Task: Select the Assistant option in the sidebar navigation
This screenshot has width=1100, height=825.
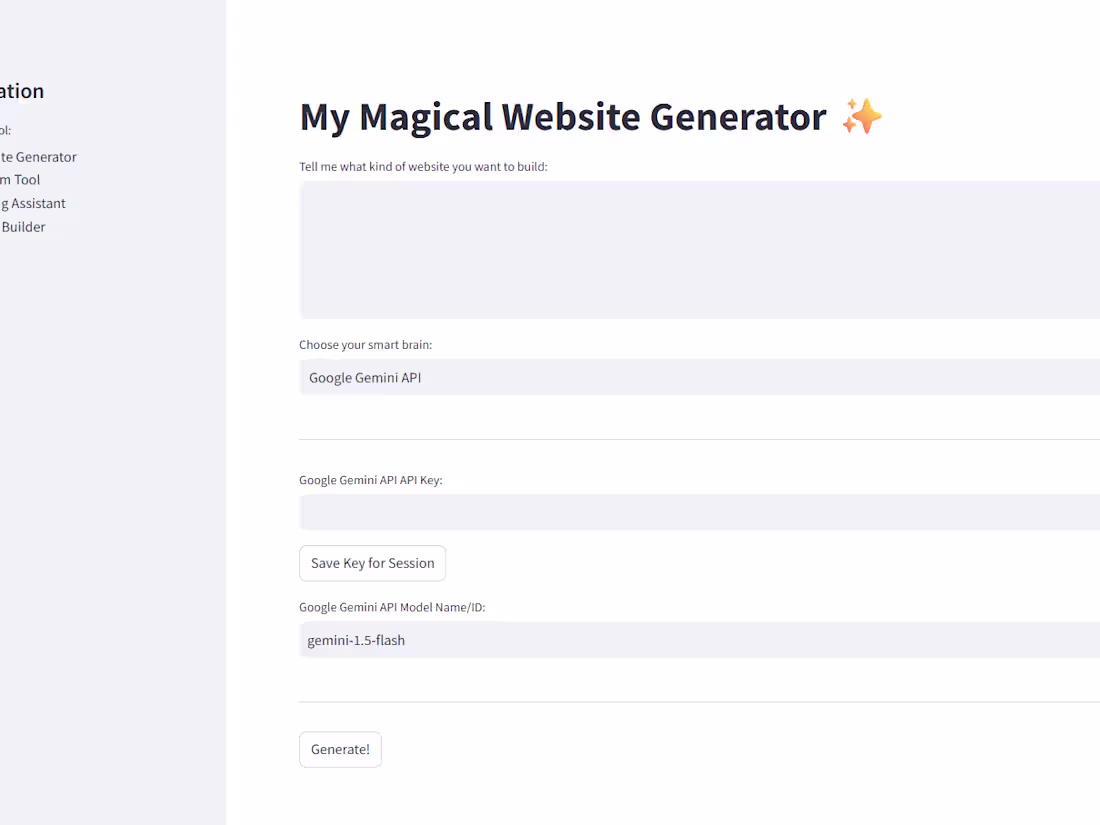Action: [33, 203]
